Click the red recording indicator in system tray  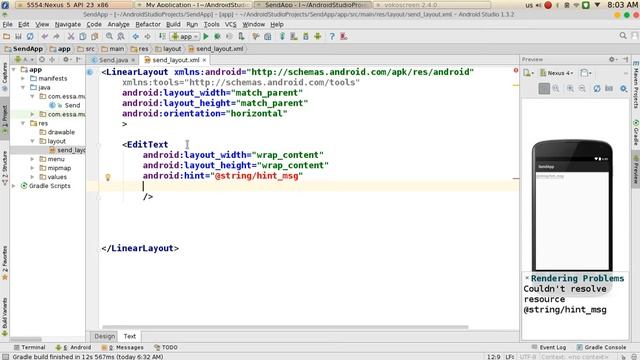pyautogui.click(x=548, y=5)
